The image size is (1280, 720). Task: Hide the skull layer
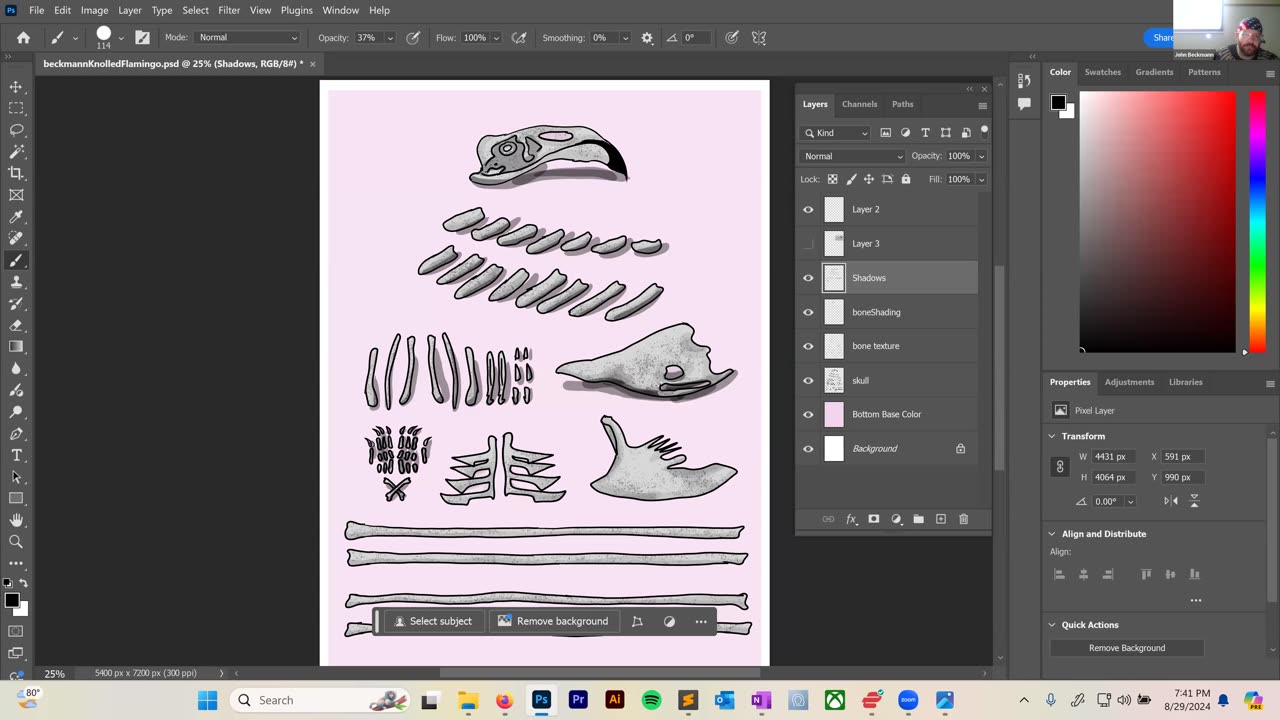tap(808, 380)
